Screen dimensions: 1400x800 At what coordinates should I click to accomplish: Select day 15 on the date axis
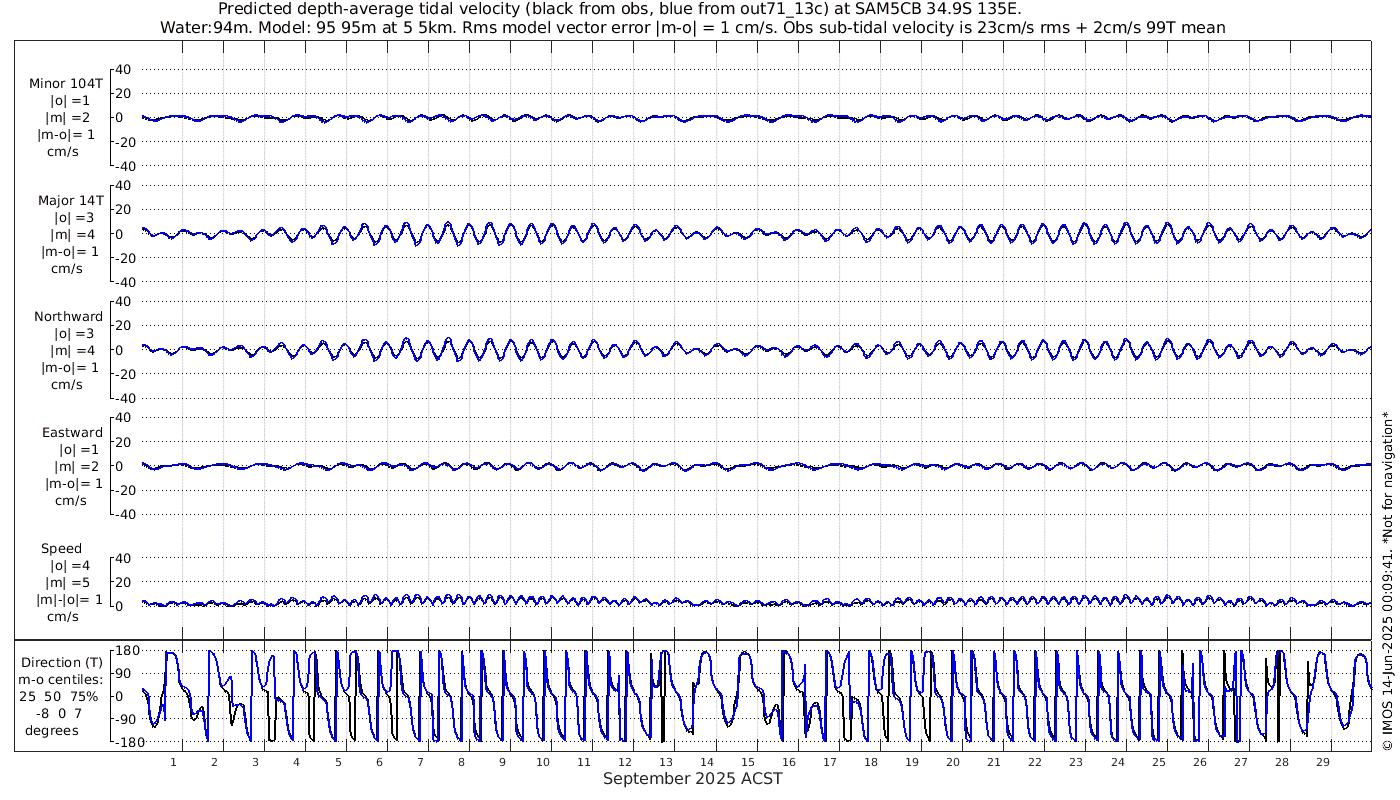pyautogui.click(x=747, y=762)
